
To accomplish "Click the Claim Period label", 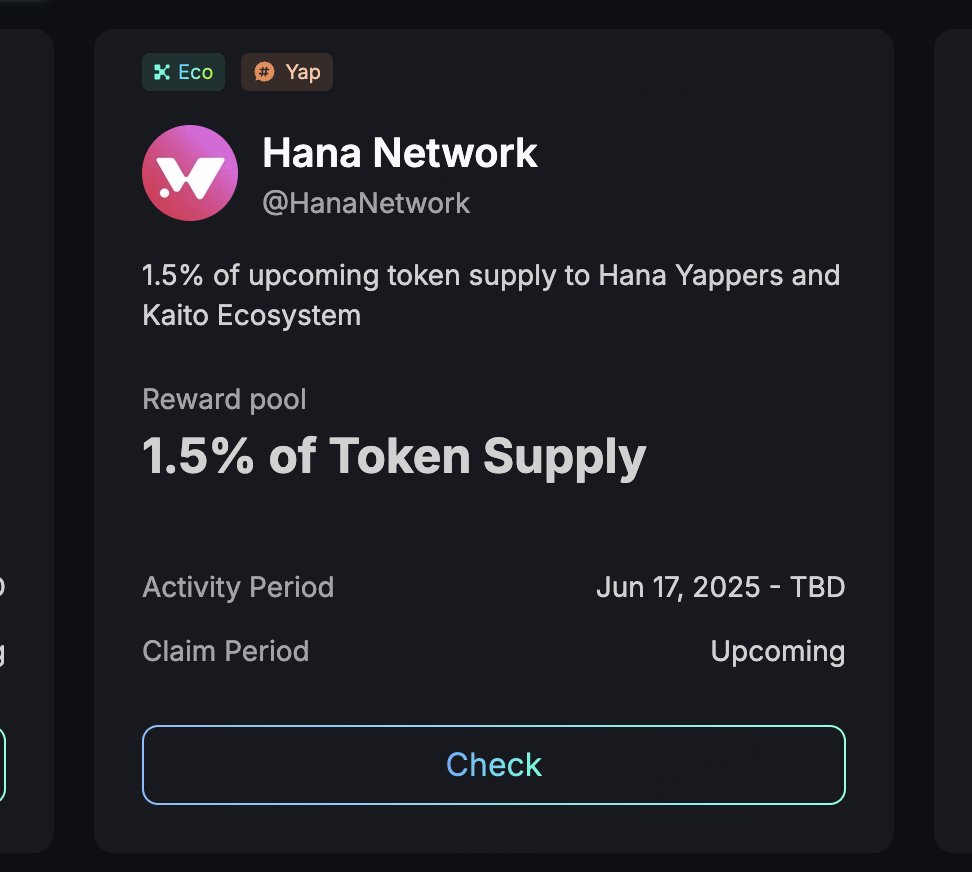I will click(226, 651).
